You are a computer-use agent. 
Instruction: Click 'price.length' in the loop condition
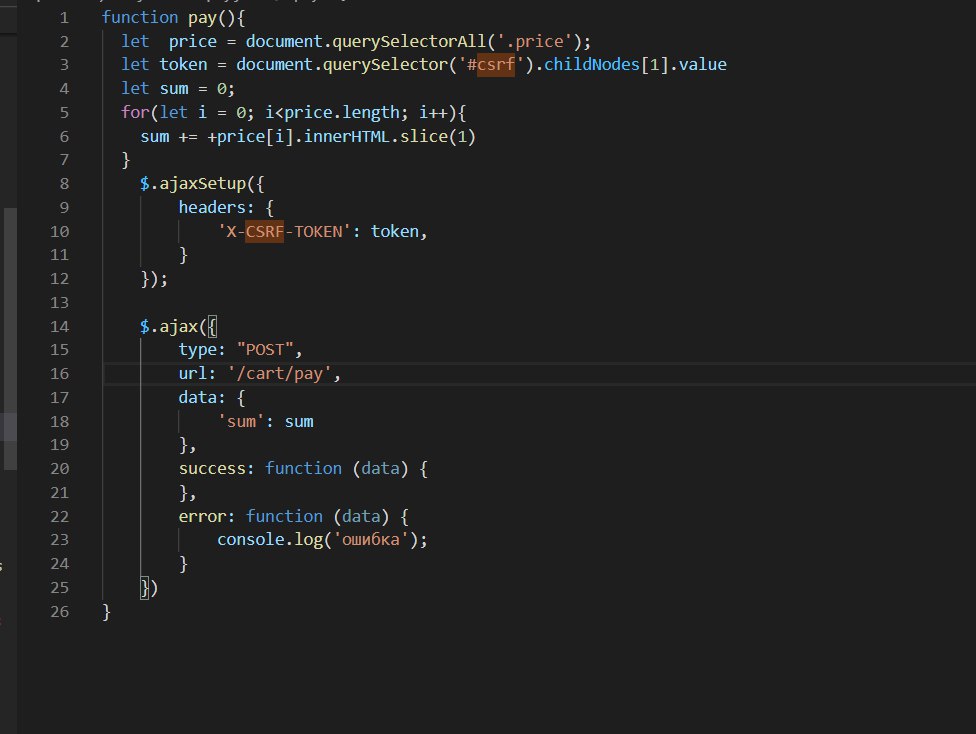(342, 113)
